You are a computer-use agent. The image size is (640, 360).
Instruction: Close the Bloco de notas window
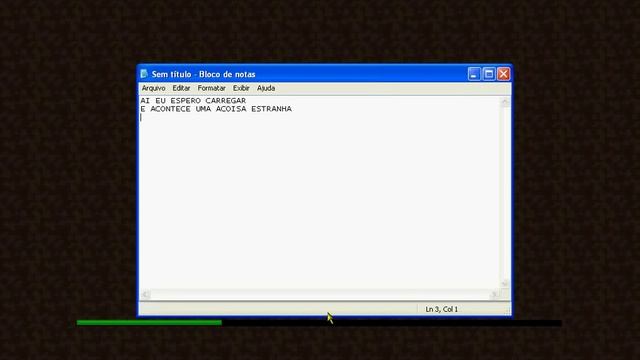pyautogui.click(x=503, y=74)
